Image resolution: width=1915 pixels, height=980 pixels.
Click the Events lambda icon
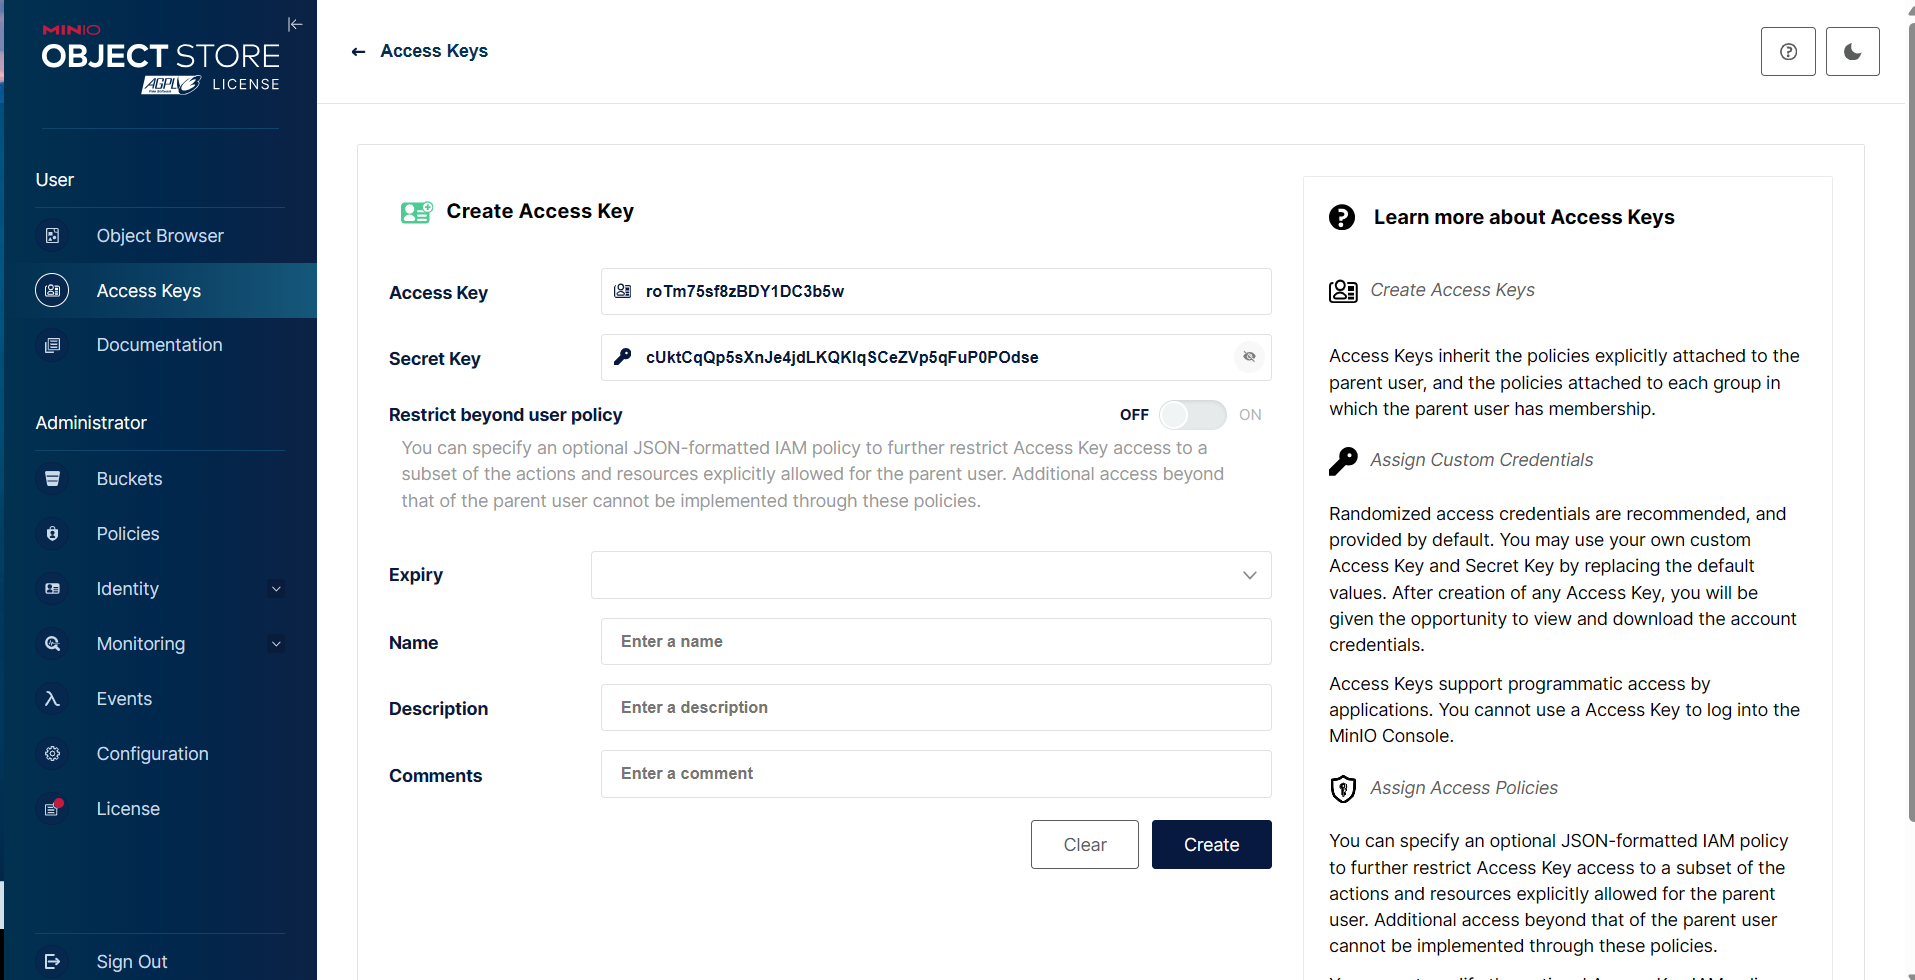click(53, 699)
